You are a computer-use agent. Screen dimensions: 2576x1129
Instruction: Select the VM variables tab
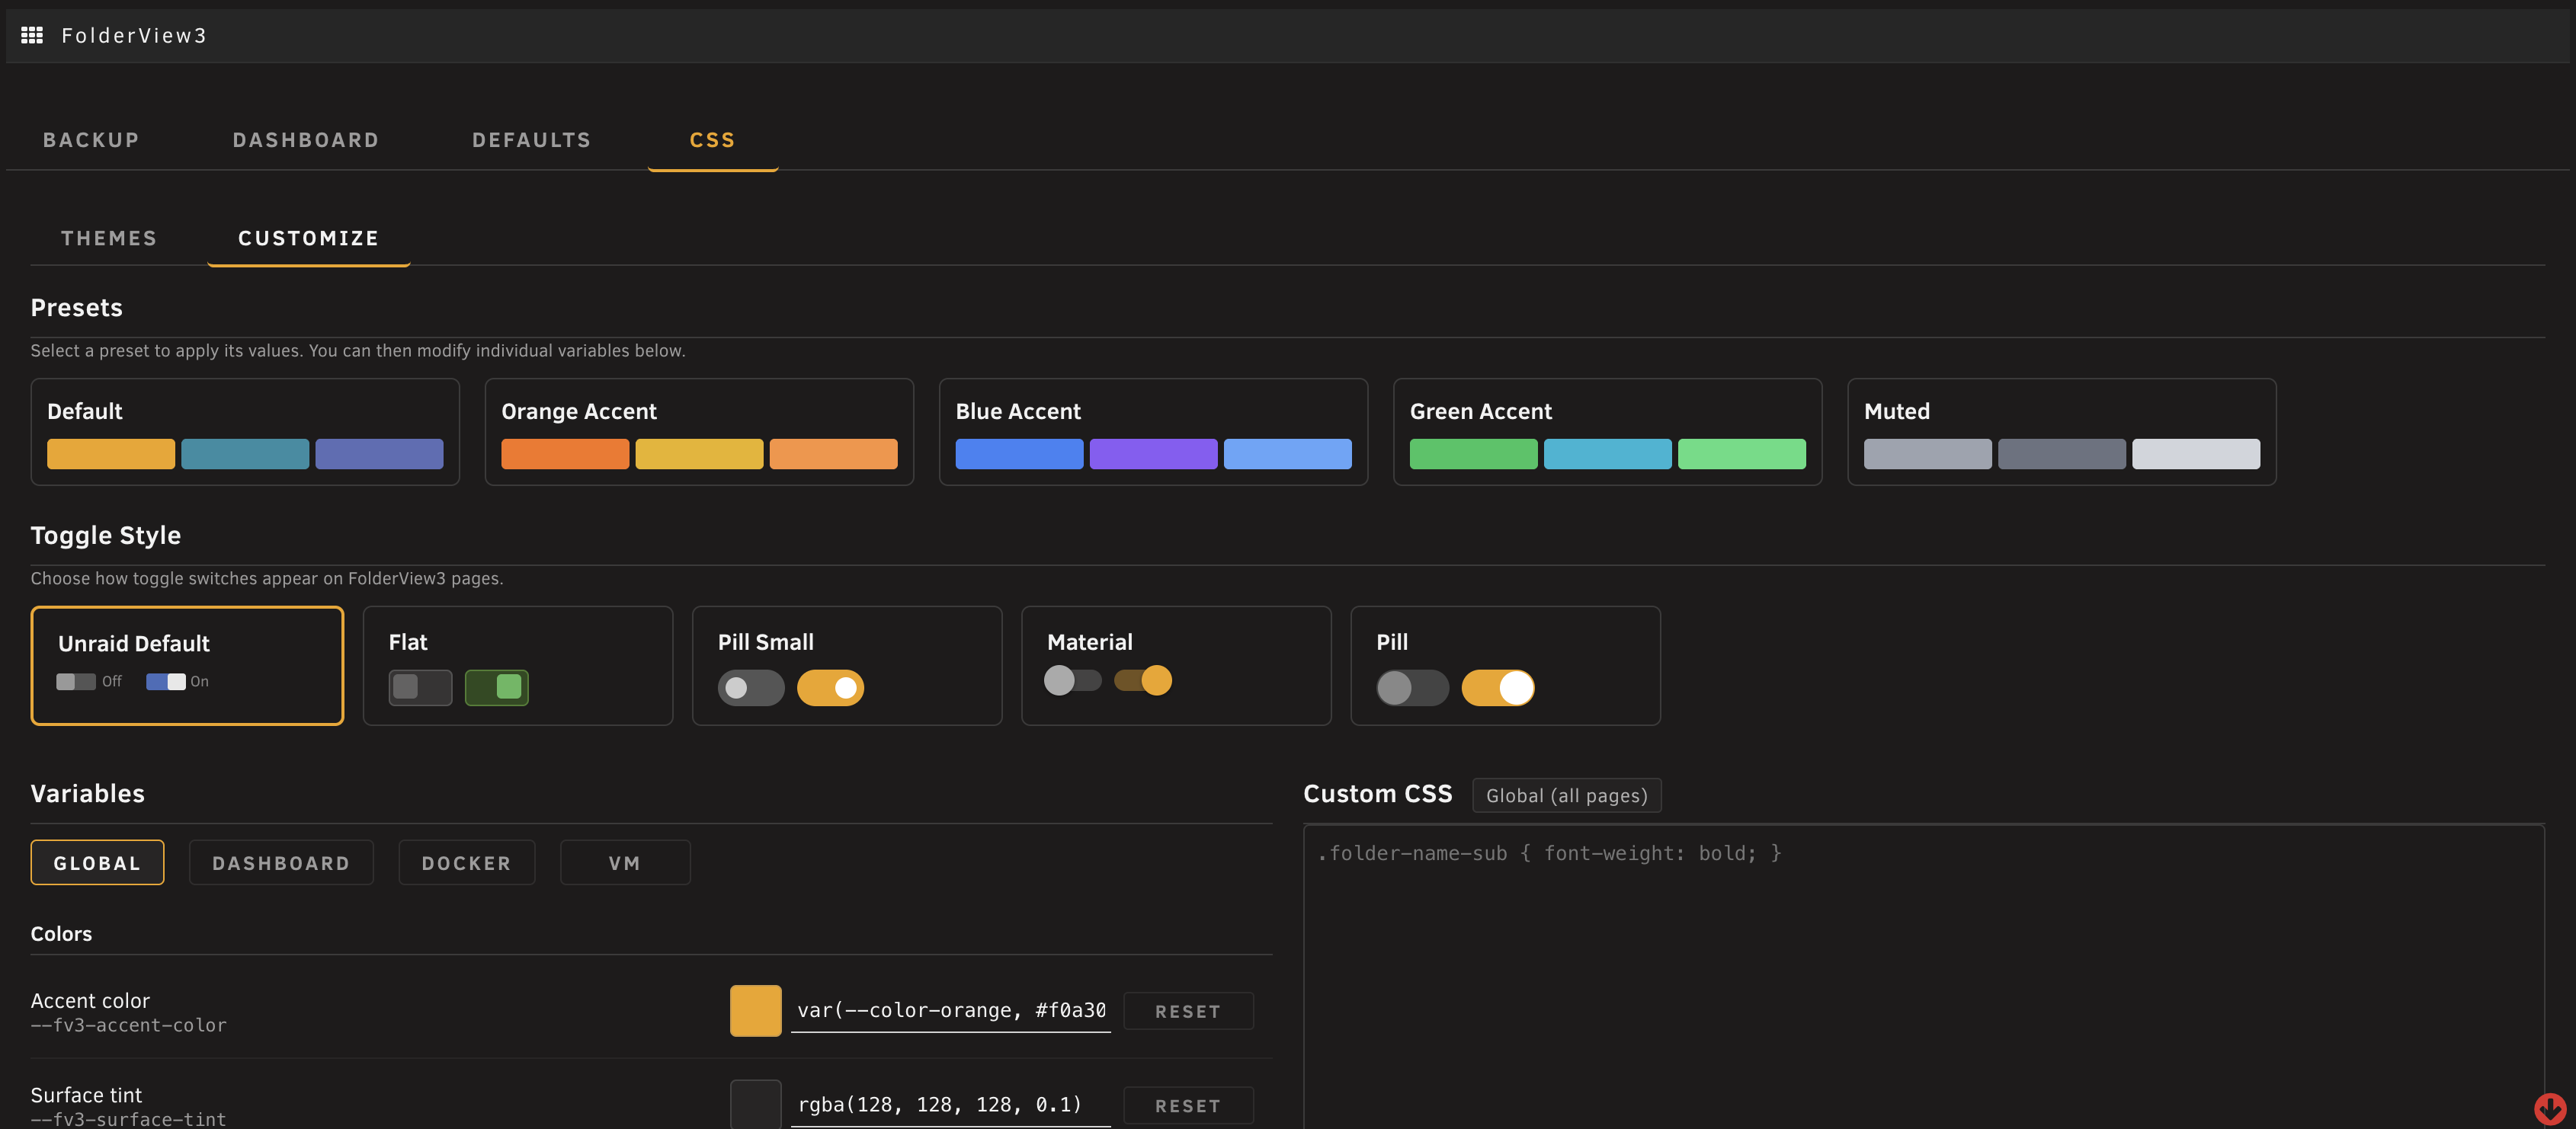[625, 862]
